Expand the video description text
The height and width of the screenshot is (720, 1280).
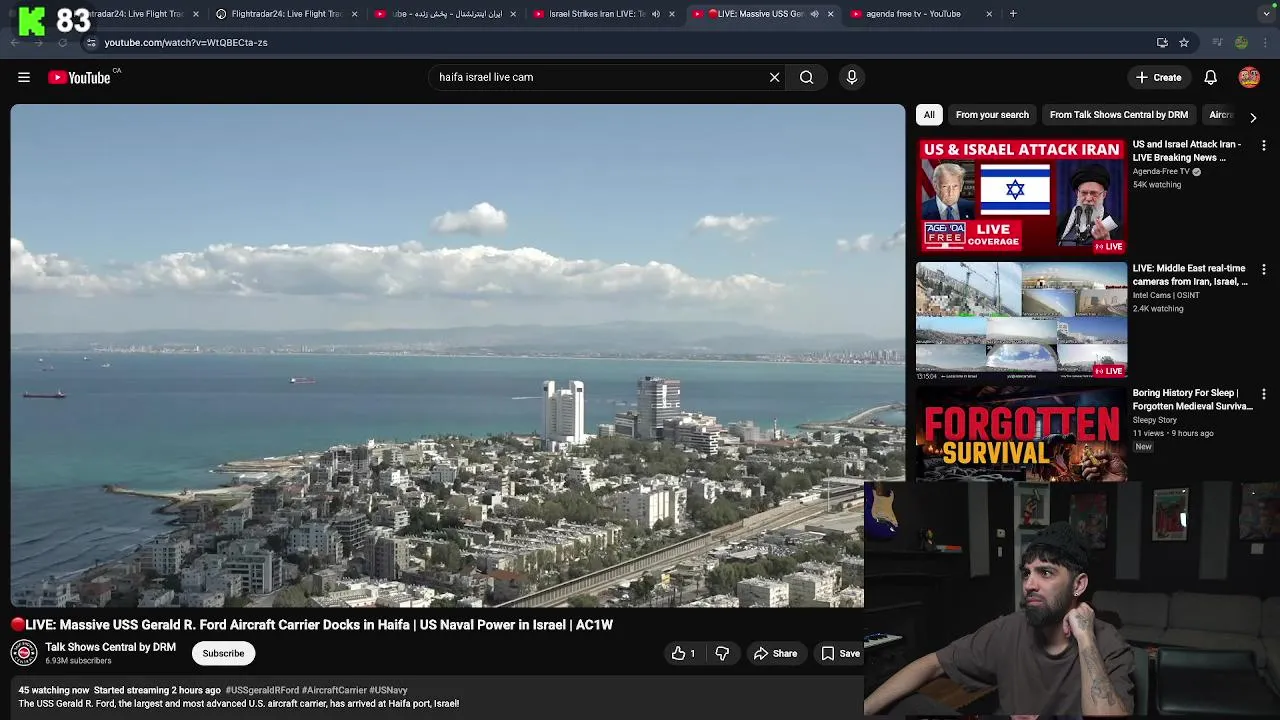point(238,704)
